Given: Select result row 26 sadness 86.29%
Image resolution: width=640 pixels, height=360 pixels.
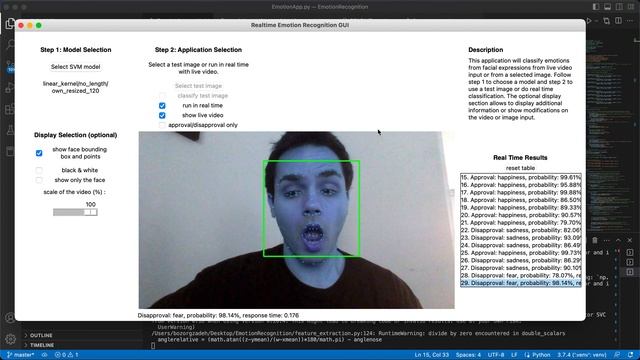Looking at the screenshot, I should (520, 260).
